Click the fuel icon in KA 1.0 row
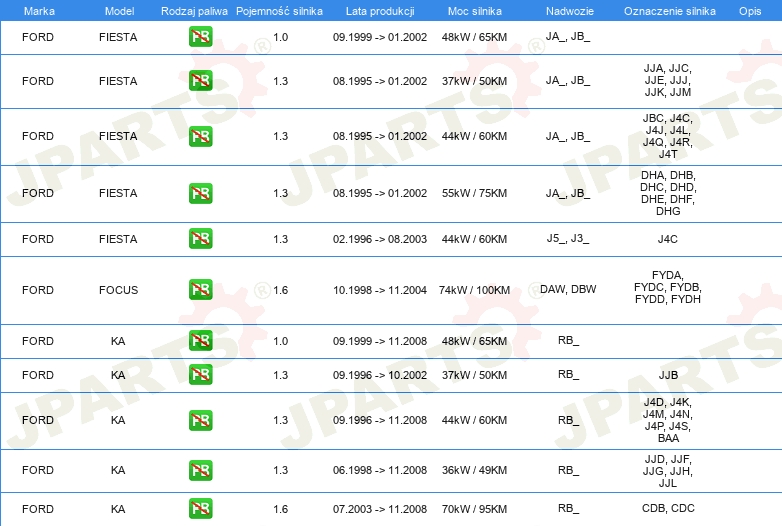 point(200,341)
